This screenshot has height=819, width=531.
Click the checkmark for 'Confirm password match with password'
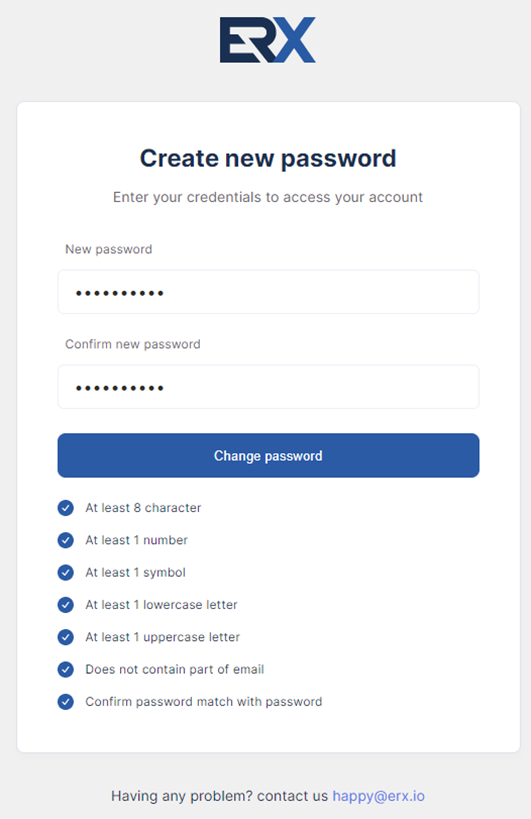click(65, 702)
